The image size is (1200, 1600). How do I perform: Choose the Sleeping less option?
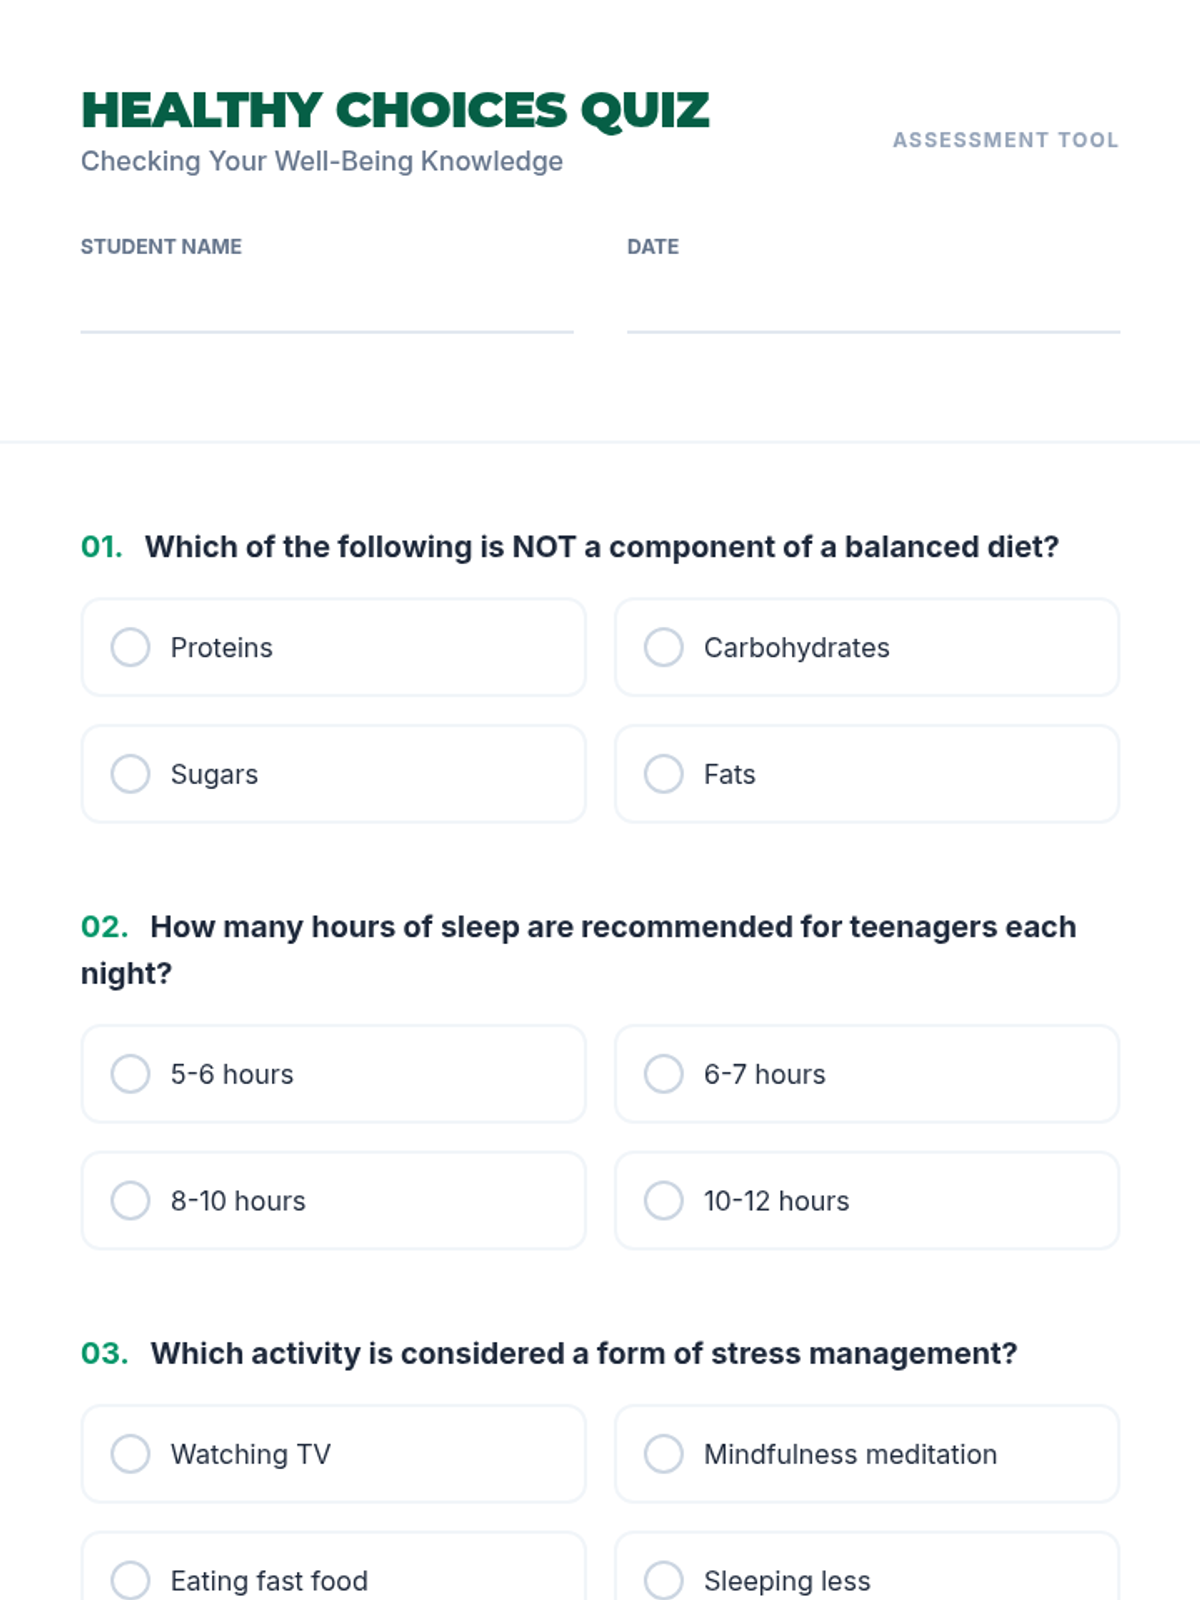tap(663, 1580)
